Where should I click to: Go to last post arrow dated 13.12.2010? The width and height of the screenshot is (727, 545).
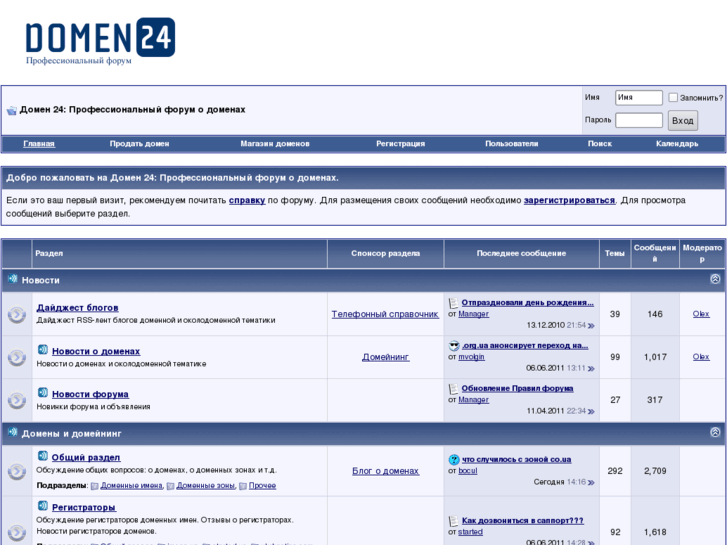pos(591,326)
